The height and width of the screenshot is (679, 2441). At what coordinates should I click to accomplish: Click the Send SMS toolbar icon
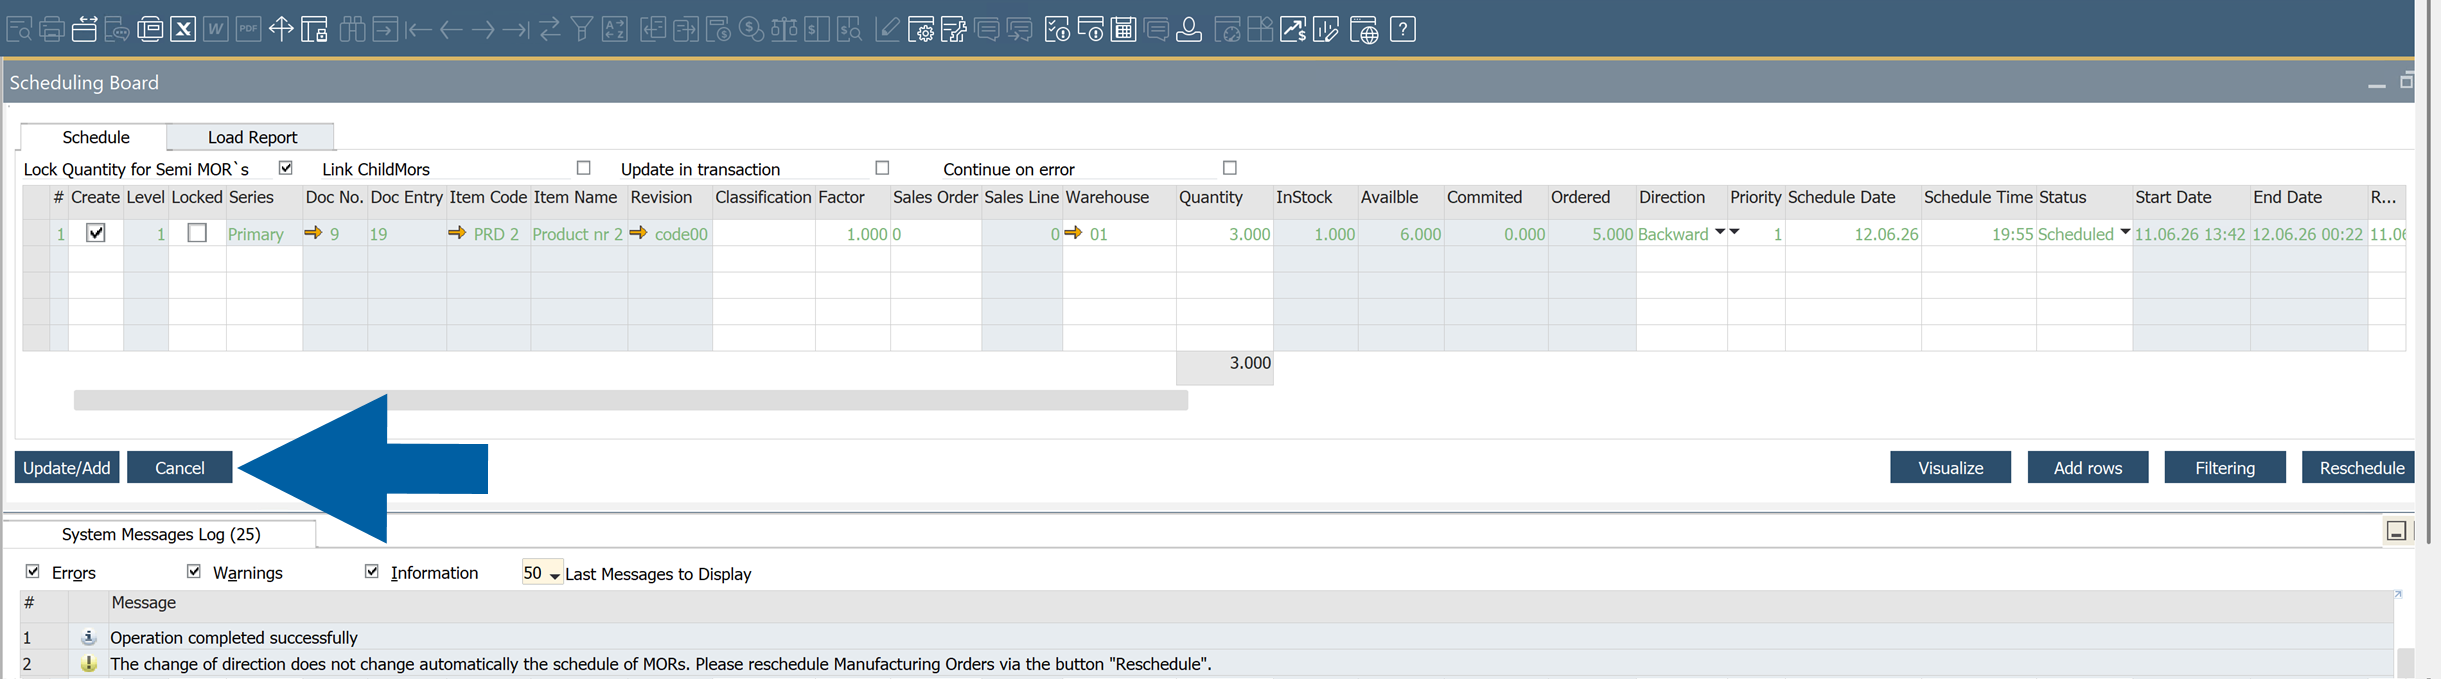coord(117,30)
